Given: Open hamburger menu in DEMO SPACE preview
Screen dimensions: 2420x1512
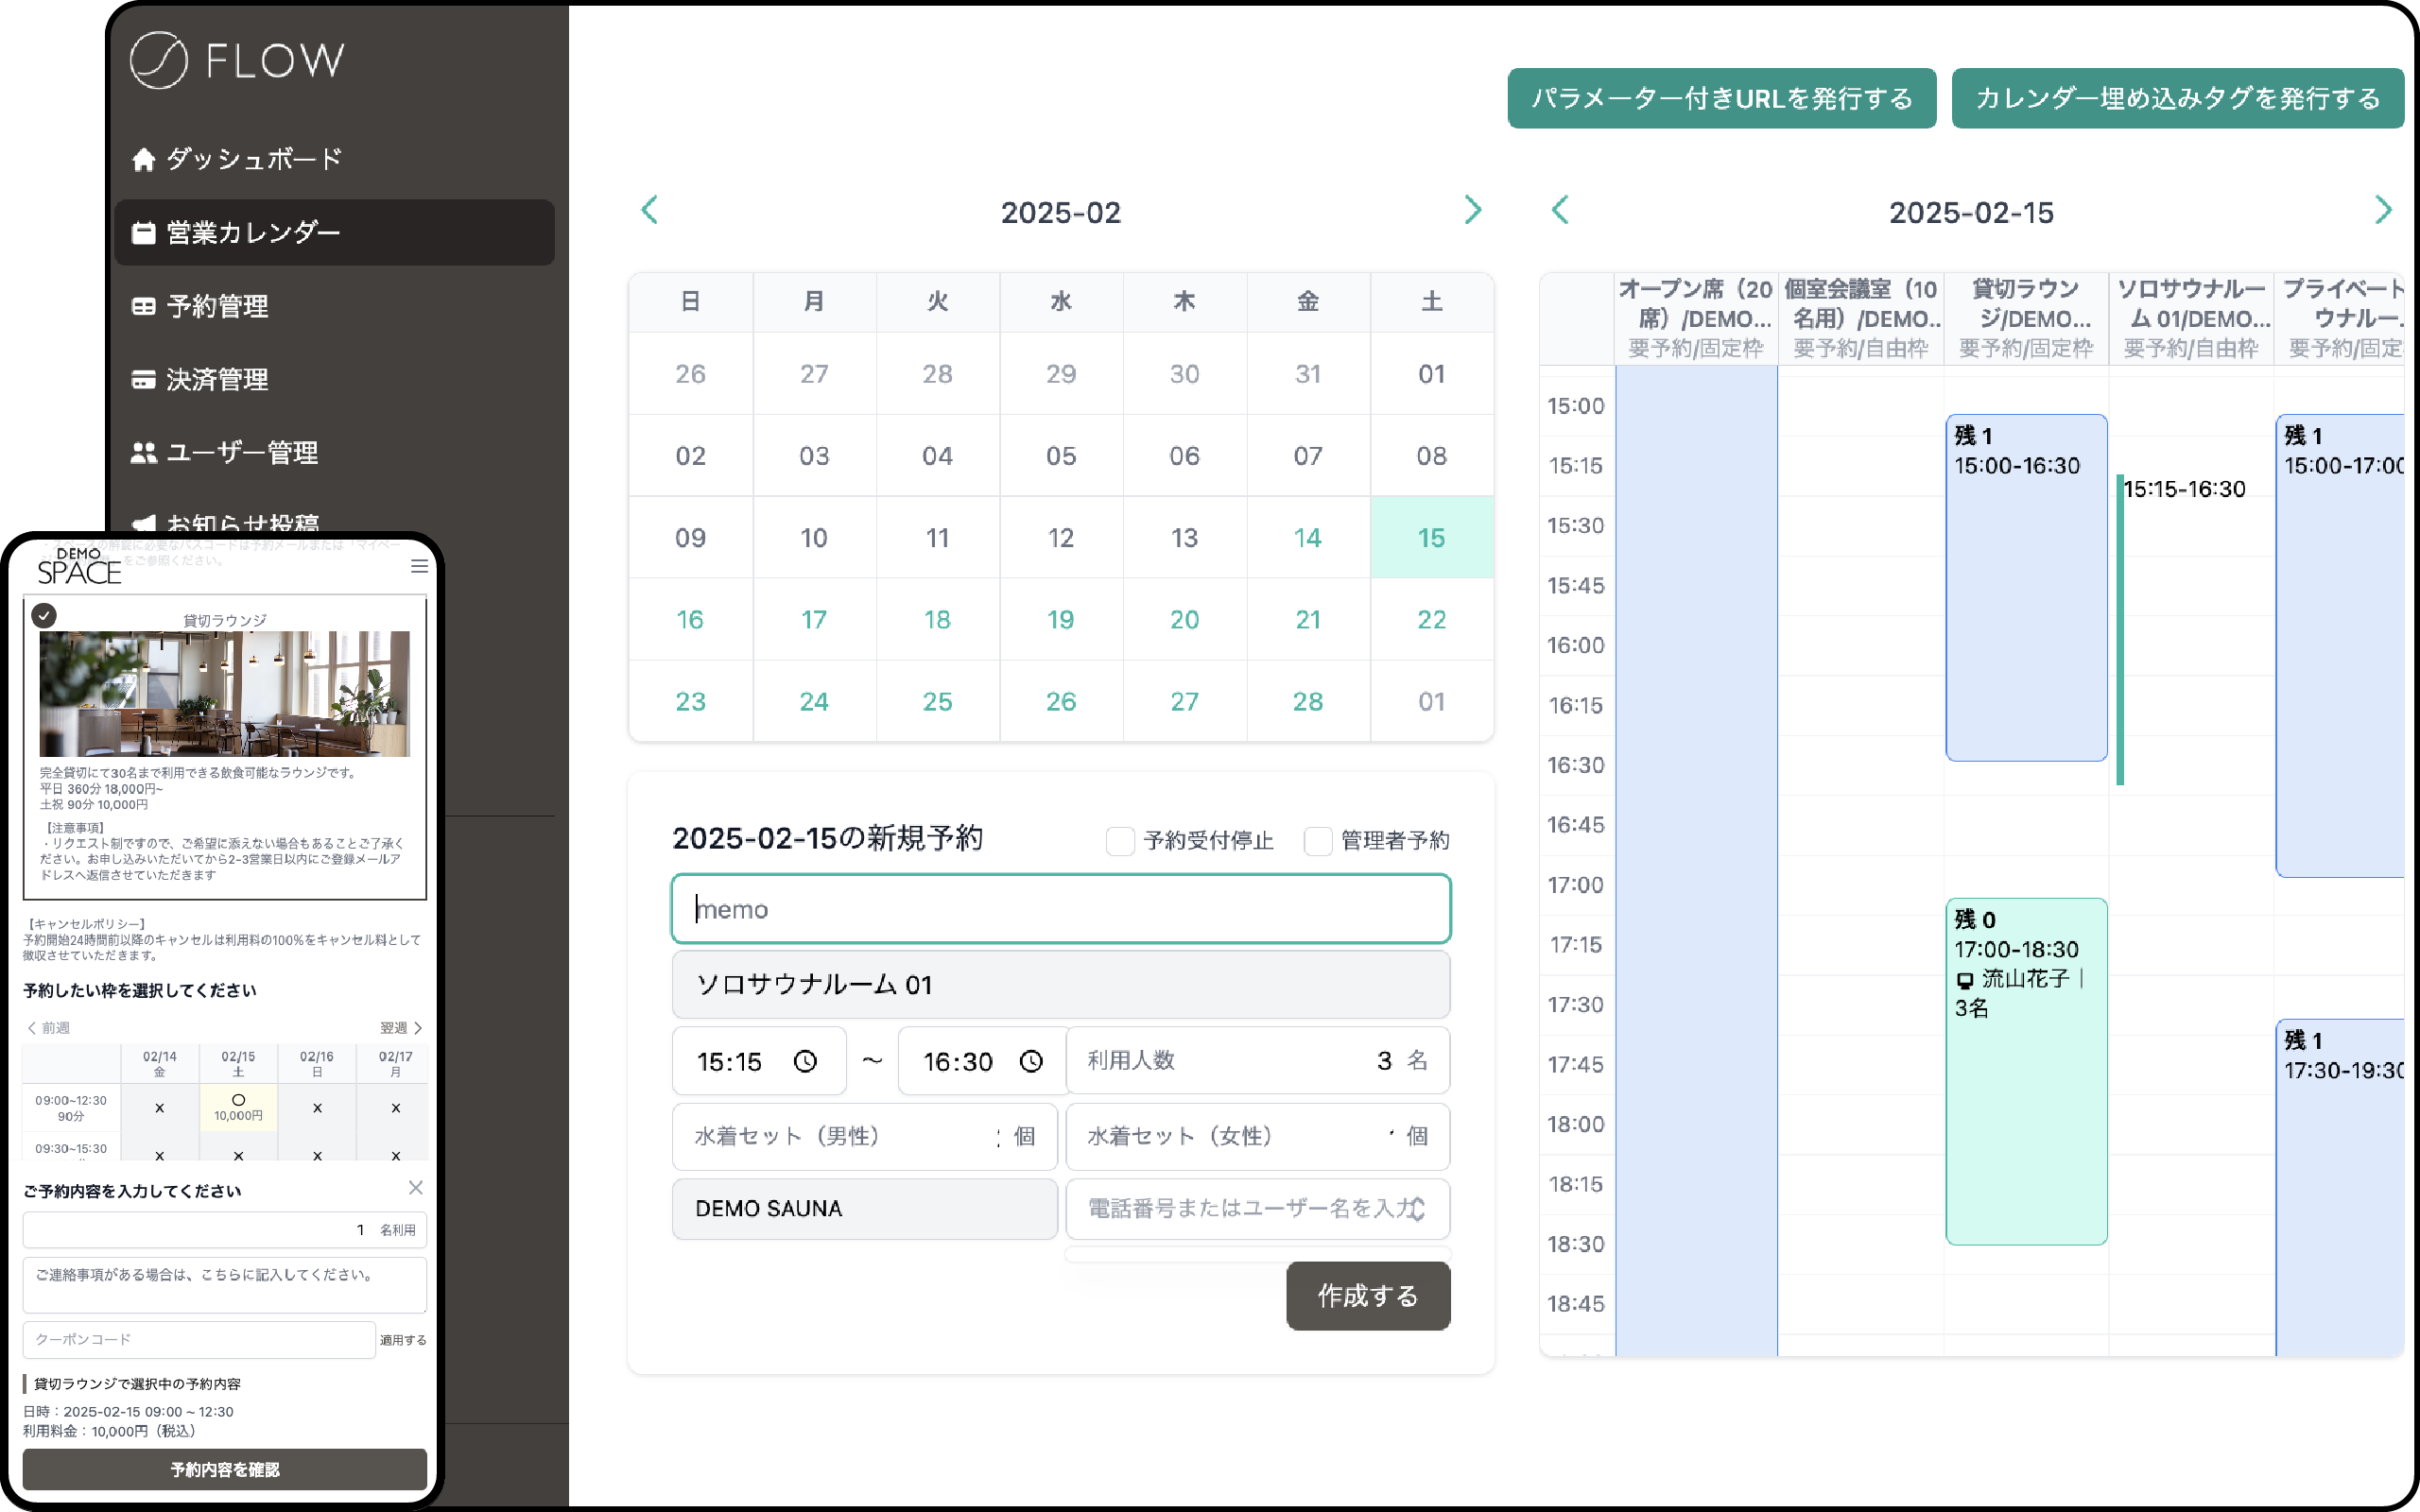Looking at the screenshot, I should click(x=420, y=566).
